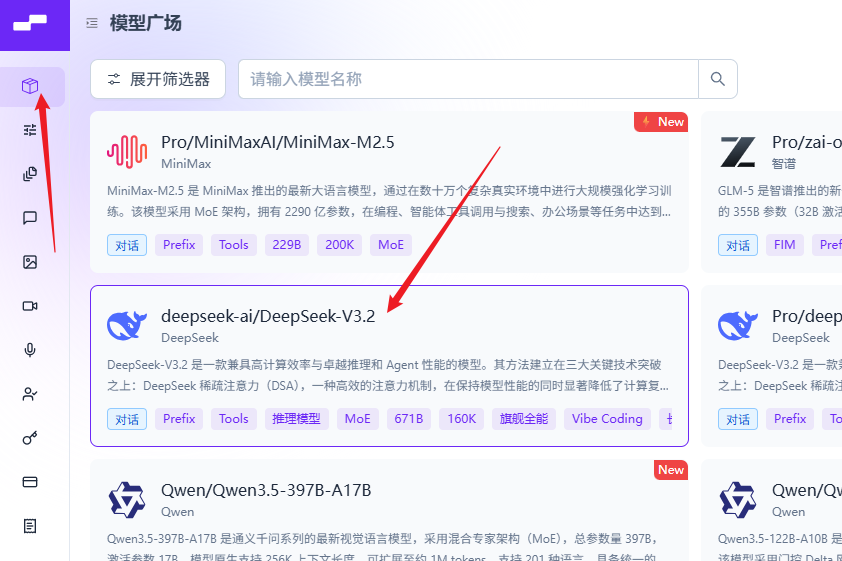
Task: Click MoE tag on DeepSeek-V3.2 card
Action: pos(358,419)
